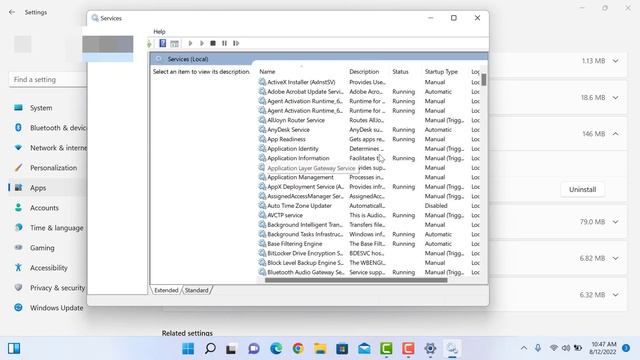Open File Explorer from the taskbar

click(320, 349)
